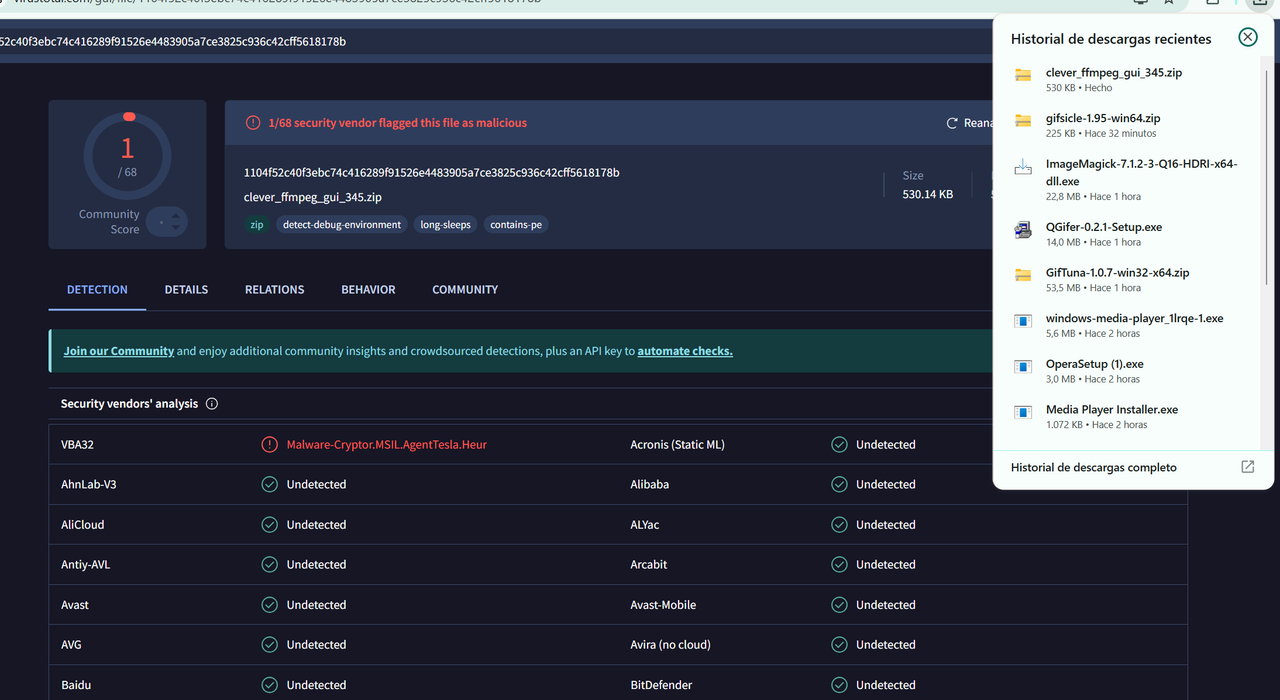Switch to the DETECTION tab
The height and width of the screenshot is (700, 1280).
tap(97, 289)
